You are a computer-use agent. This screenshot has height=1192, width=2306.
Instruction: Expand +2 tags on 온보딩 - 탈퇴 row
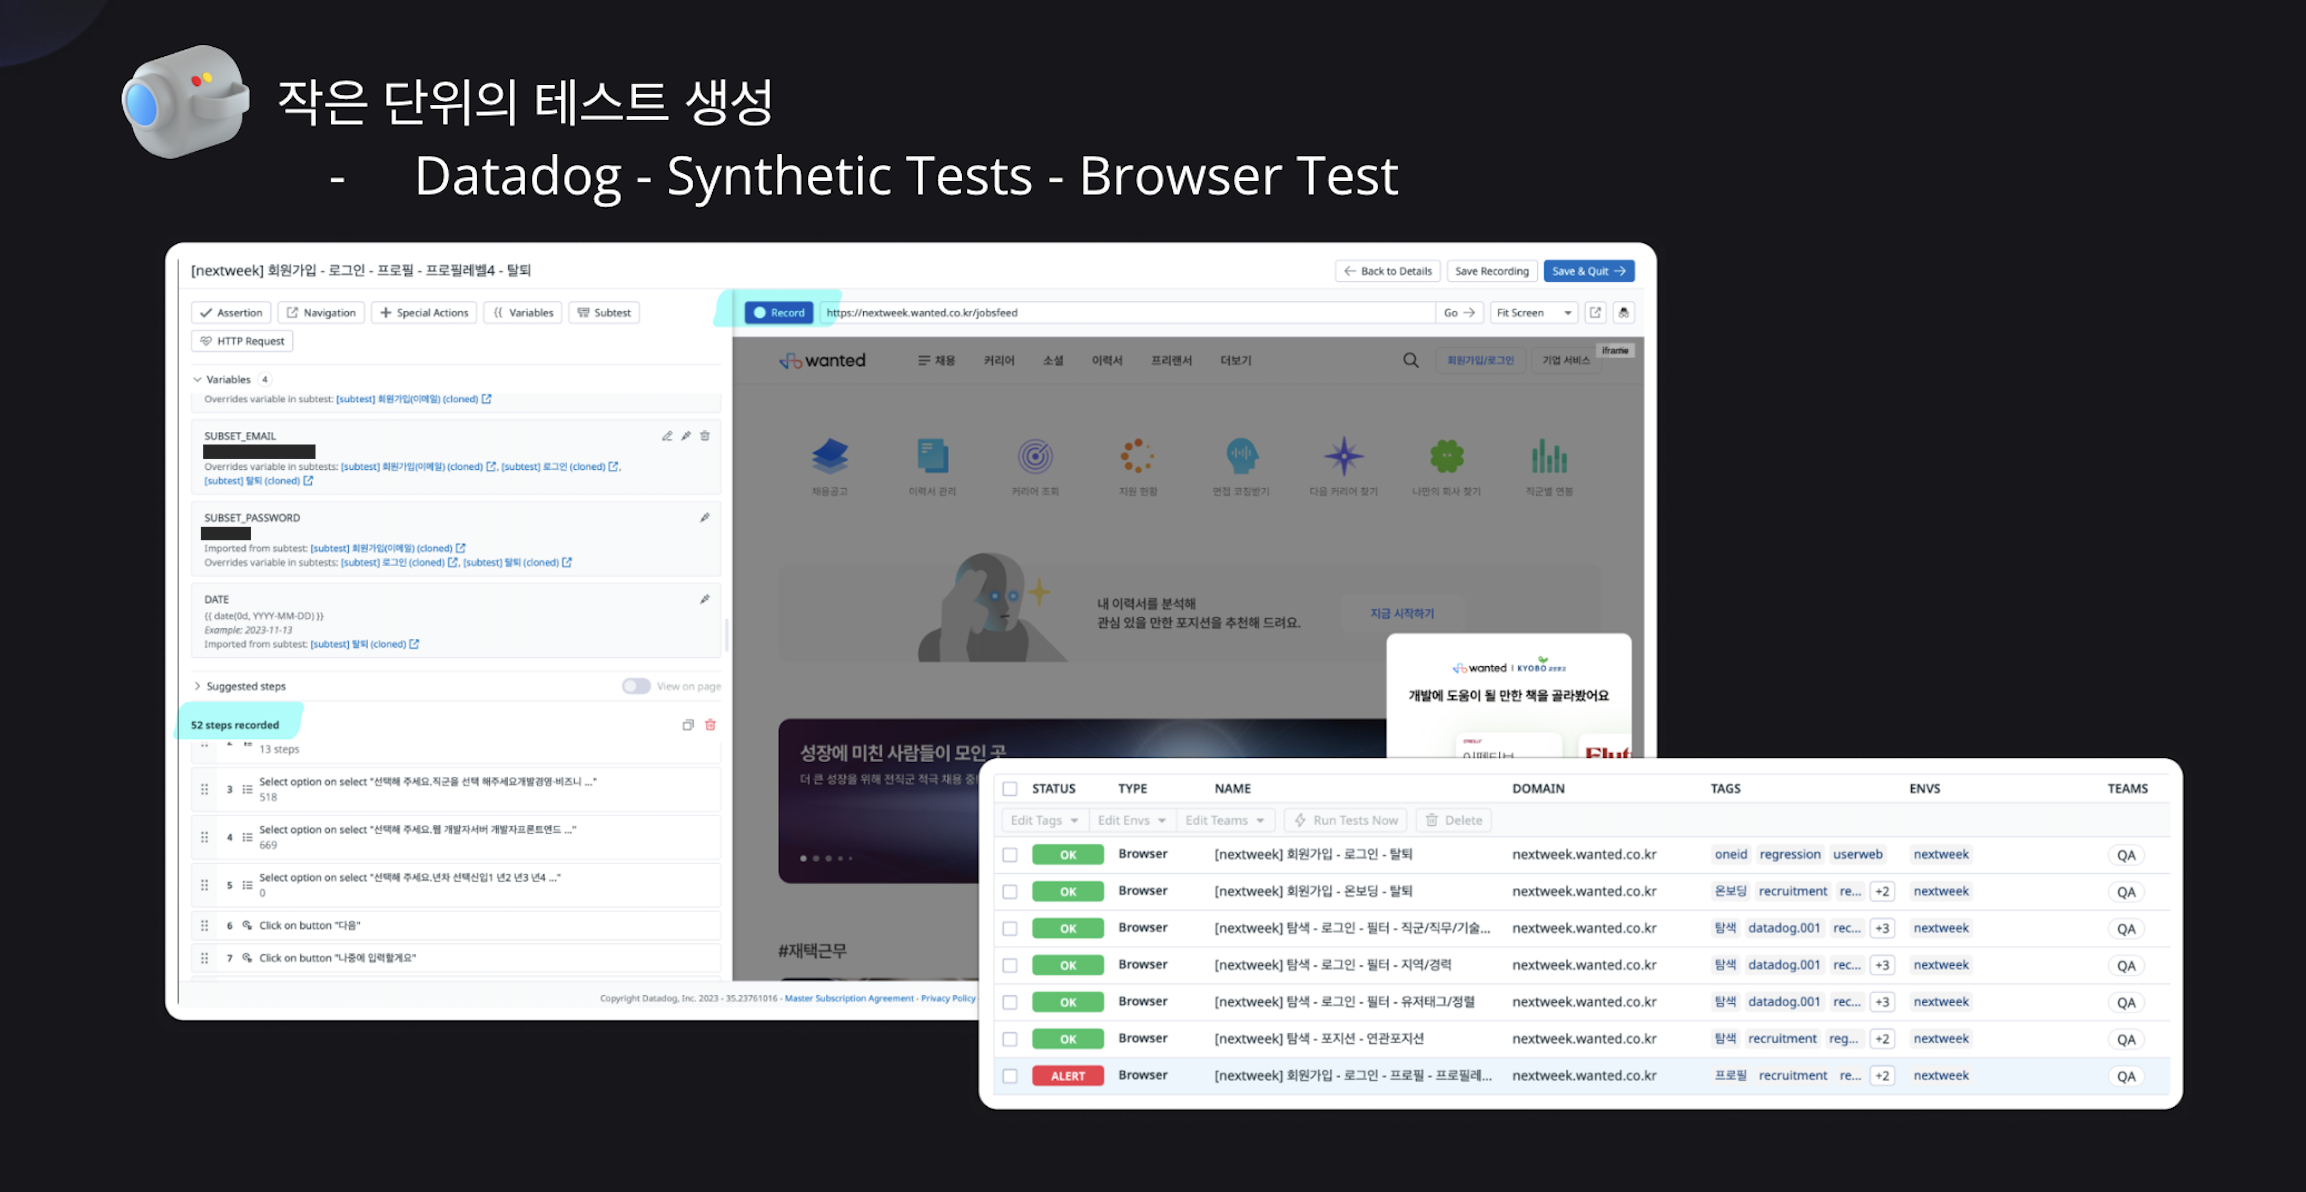(x=1882, y=892)
